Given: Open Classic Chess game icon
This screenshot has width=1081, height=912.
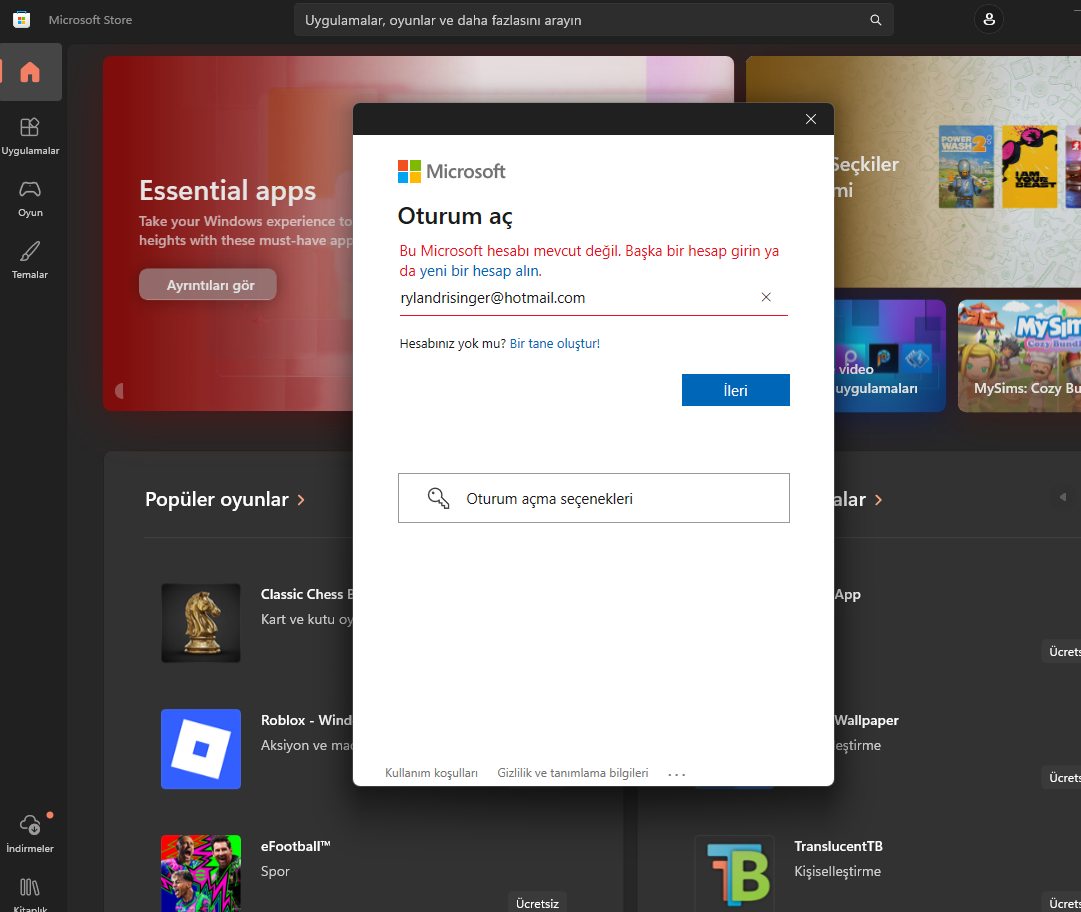Looking at the screenshot, I should (x=201, y=623).
